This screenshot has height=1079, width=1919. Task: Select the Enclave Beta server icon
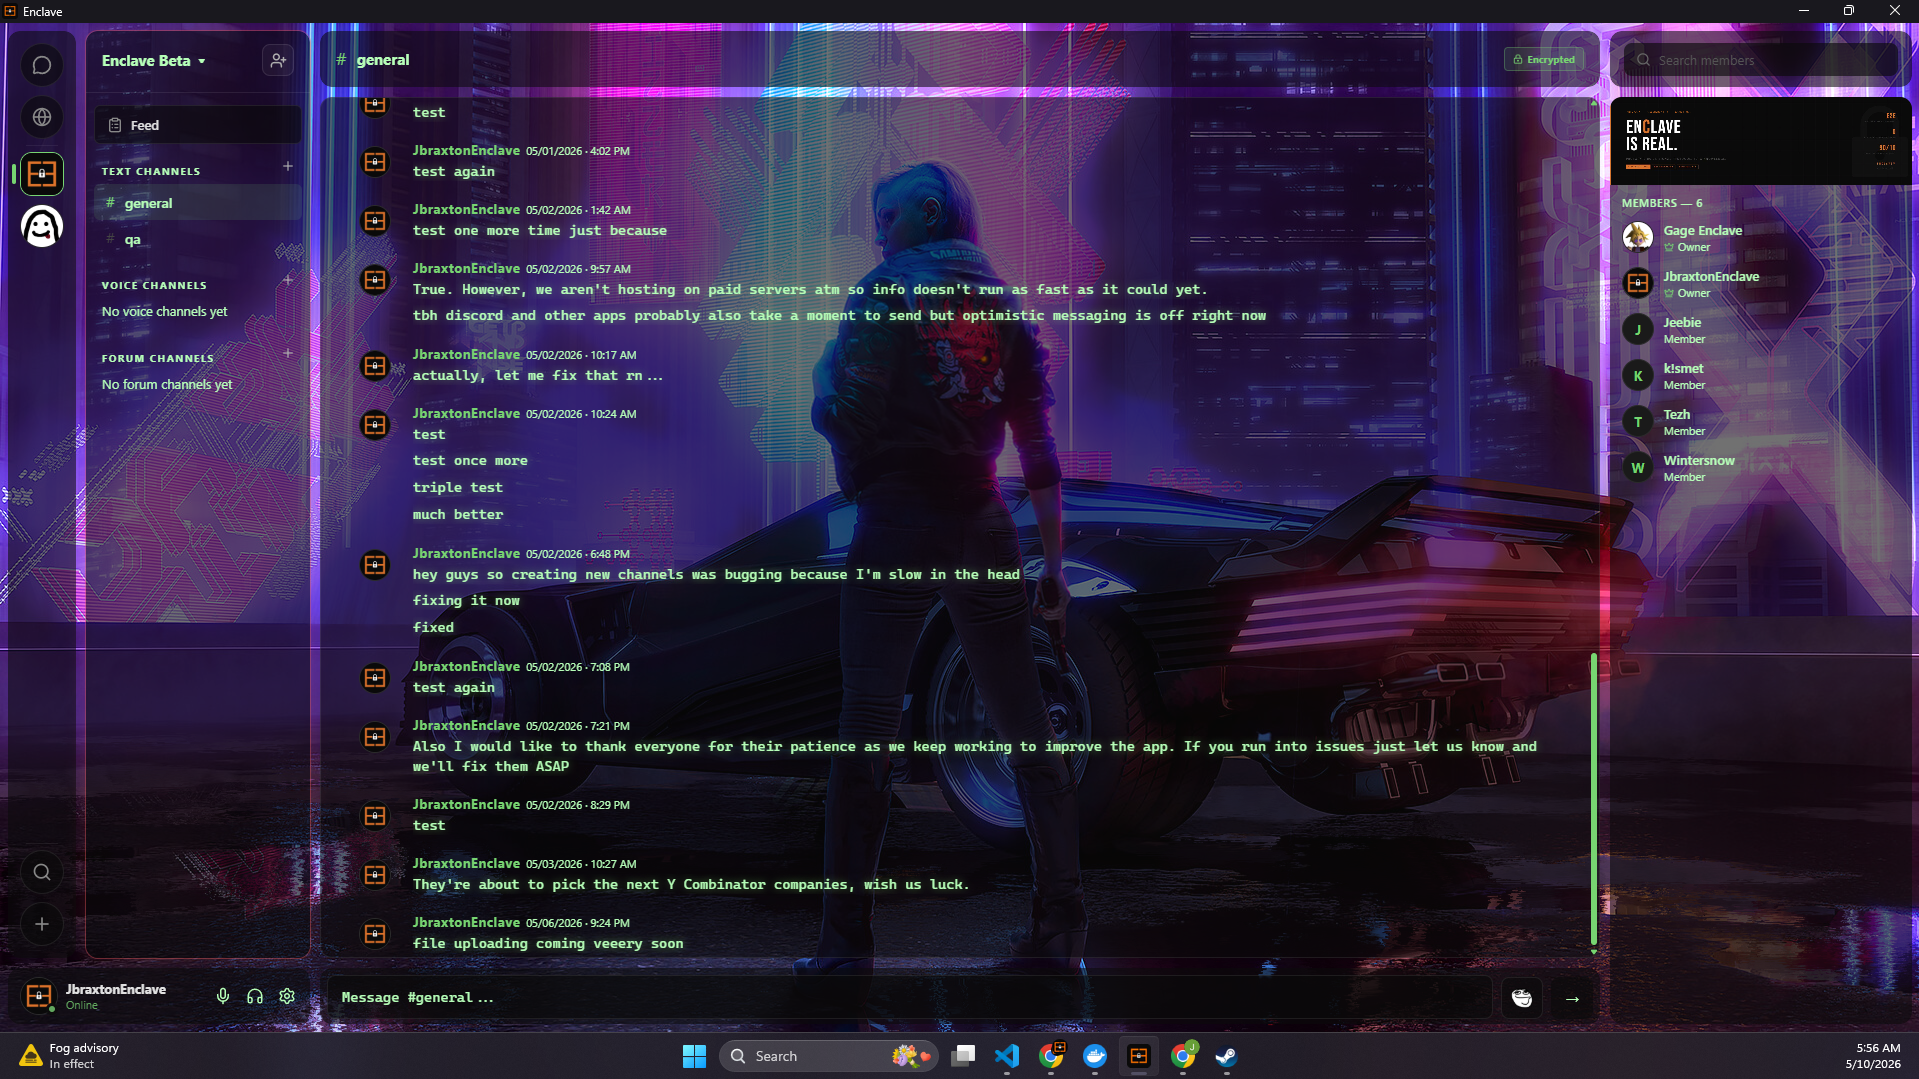click(42, 174)
